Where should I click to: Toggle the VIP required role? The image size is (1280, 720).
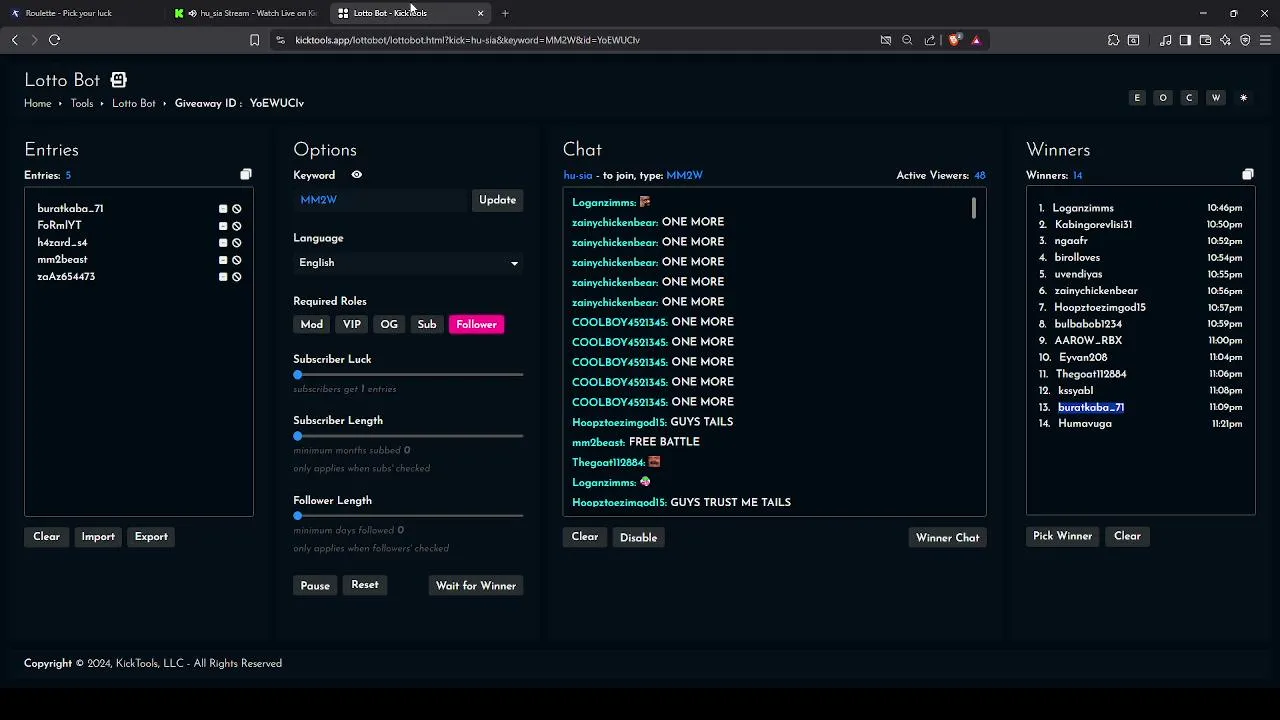click(x=352, y=324)
